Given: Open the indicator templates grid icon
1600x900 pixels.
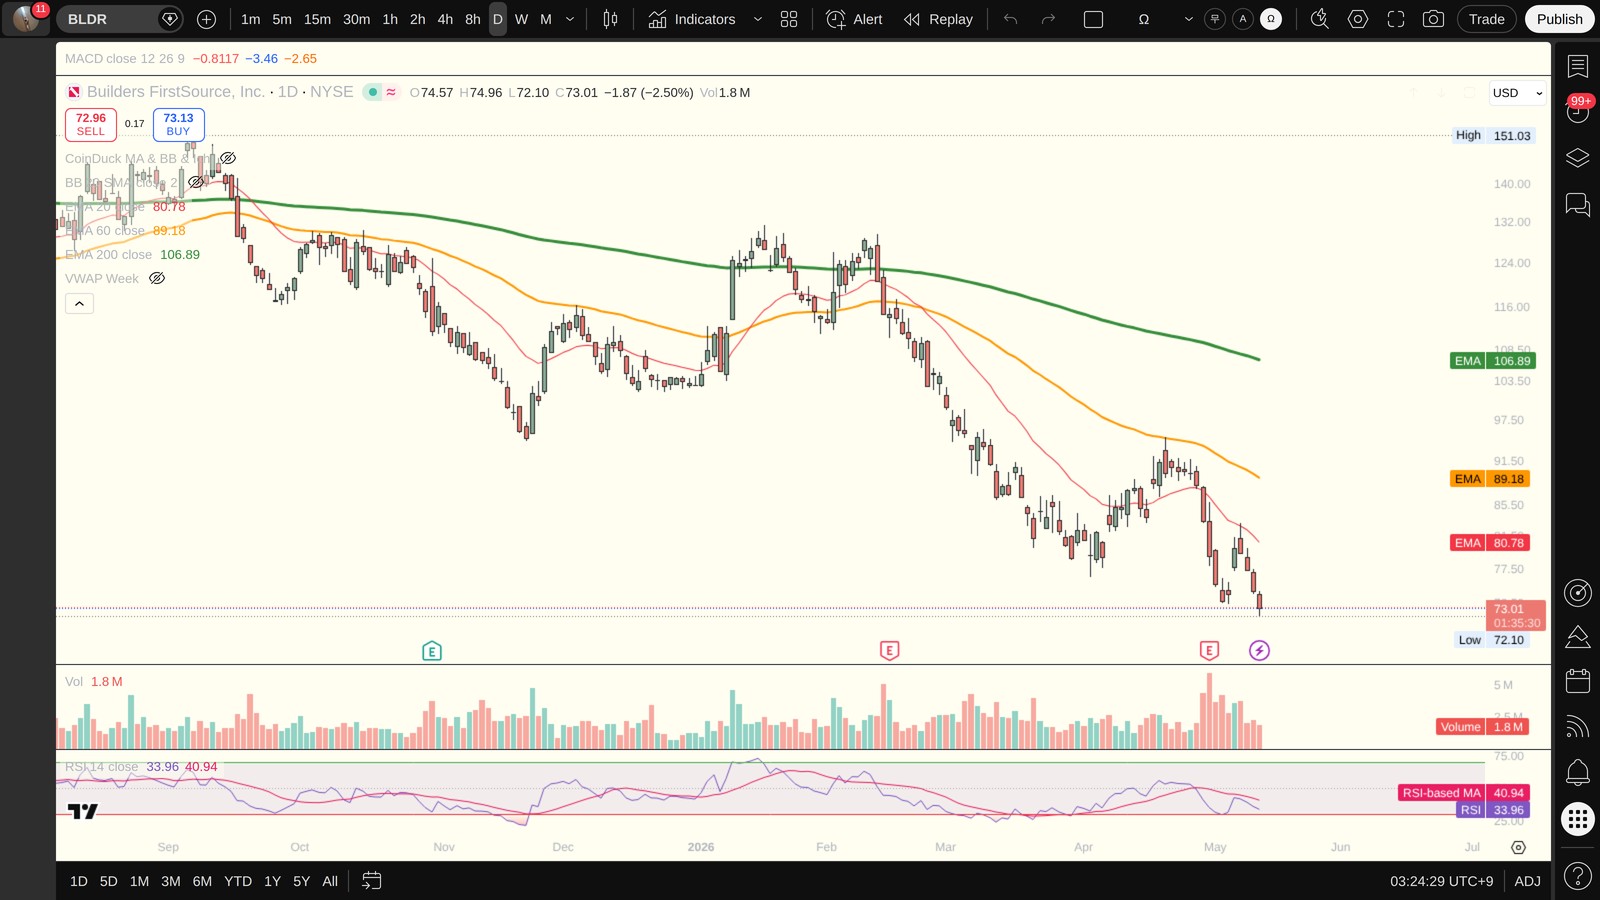Looking at the screenshot, I should tap(789, 19).
